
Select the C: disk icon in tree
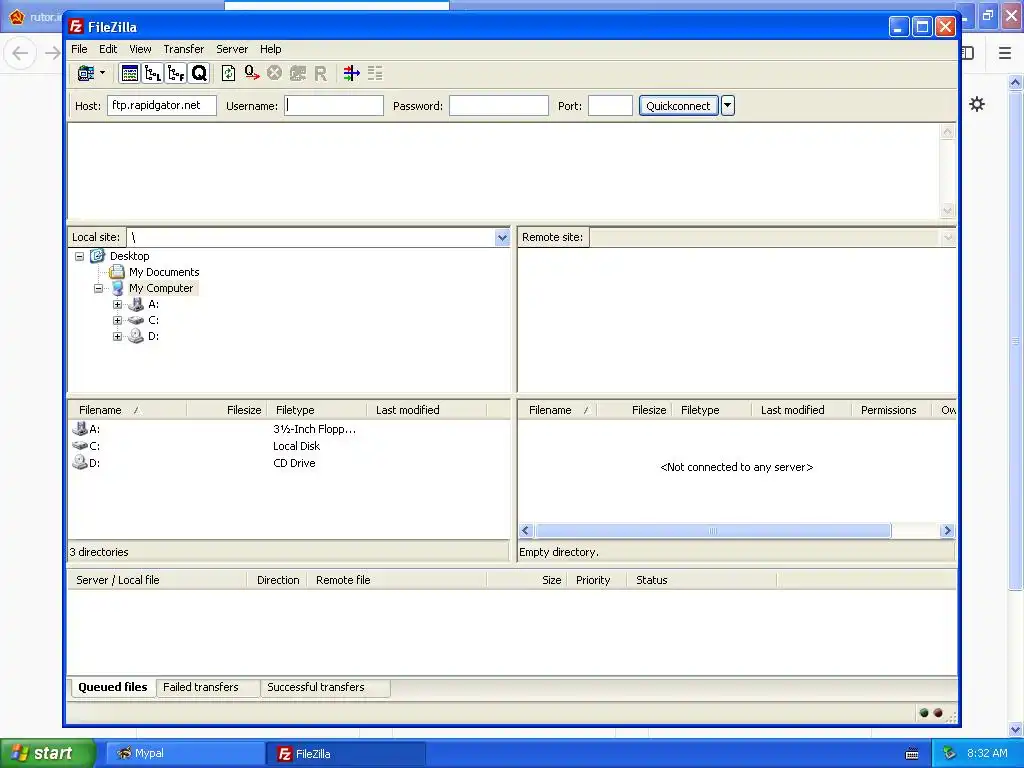click(136, 320)
